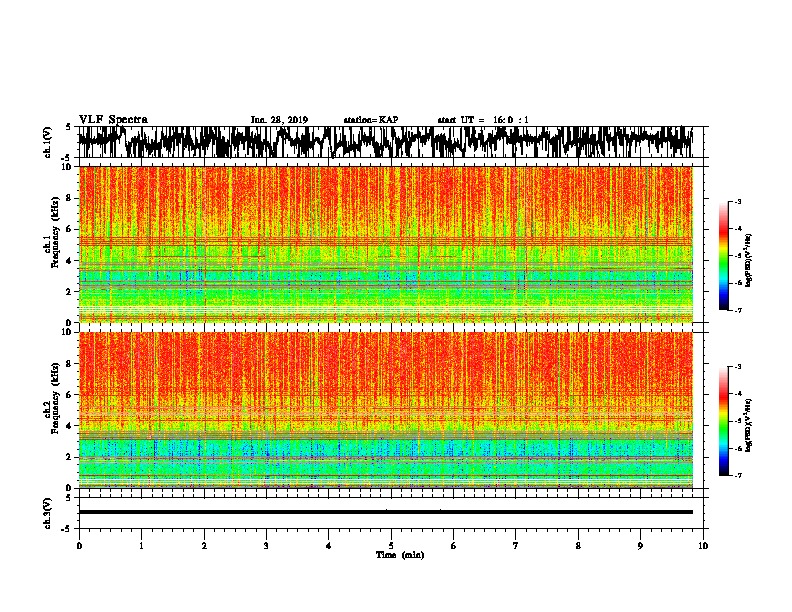Viewport: 792px width, 612px height.
Task: Click the "-7" tick on ch.1 color bar
Action: [737, 311]
